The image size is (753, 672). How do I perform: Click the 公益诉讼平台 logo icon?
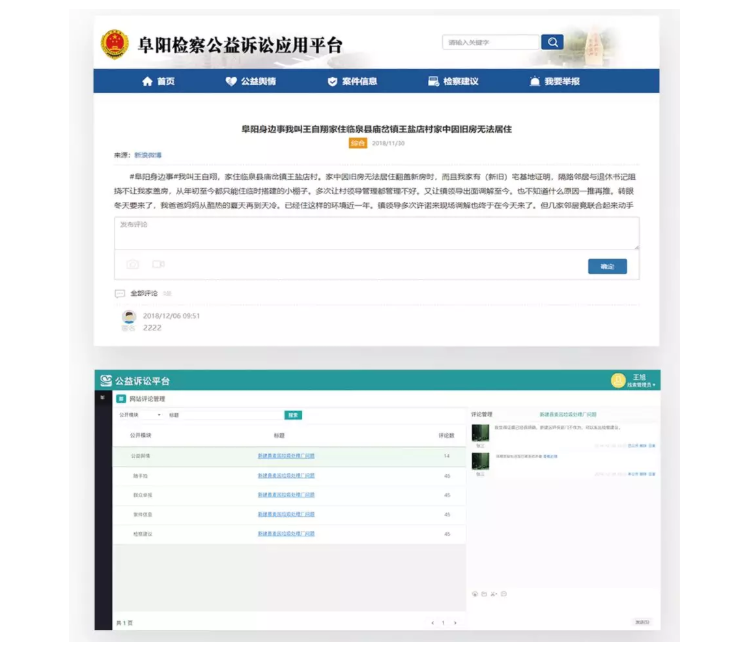(104, 381)
